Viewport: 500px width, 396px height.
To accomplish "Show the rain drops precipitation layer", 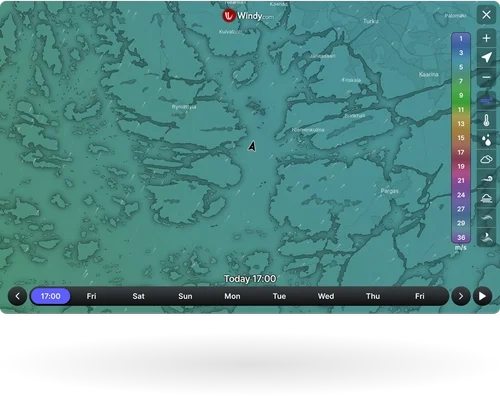I will 486,140.
